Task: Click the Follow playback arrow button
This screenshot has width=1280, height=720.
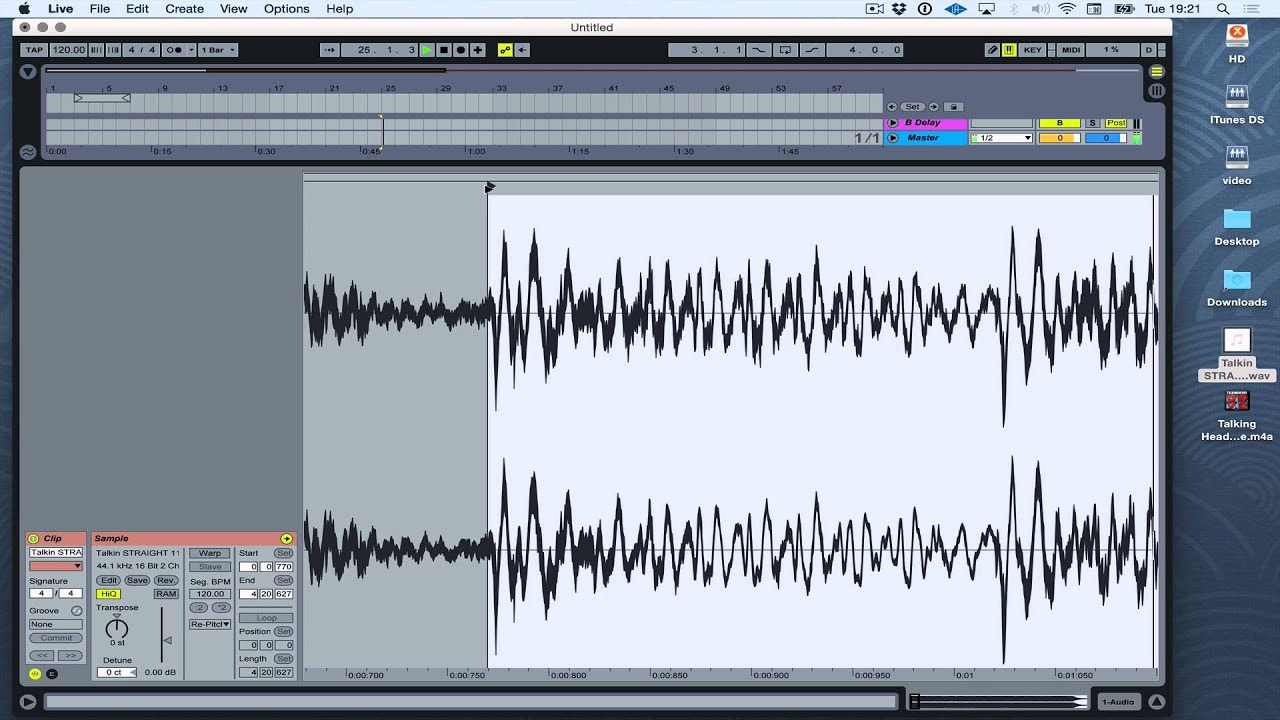Action: 329,50
